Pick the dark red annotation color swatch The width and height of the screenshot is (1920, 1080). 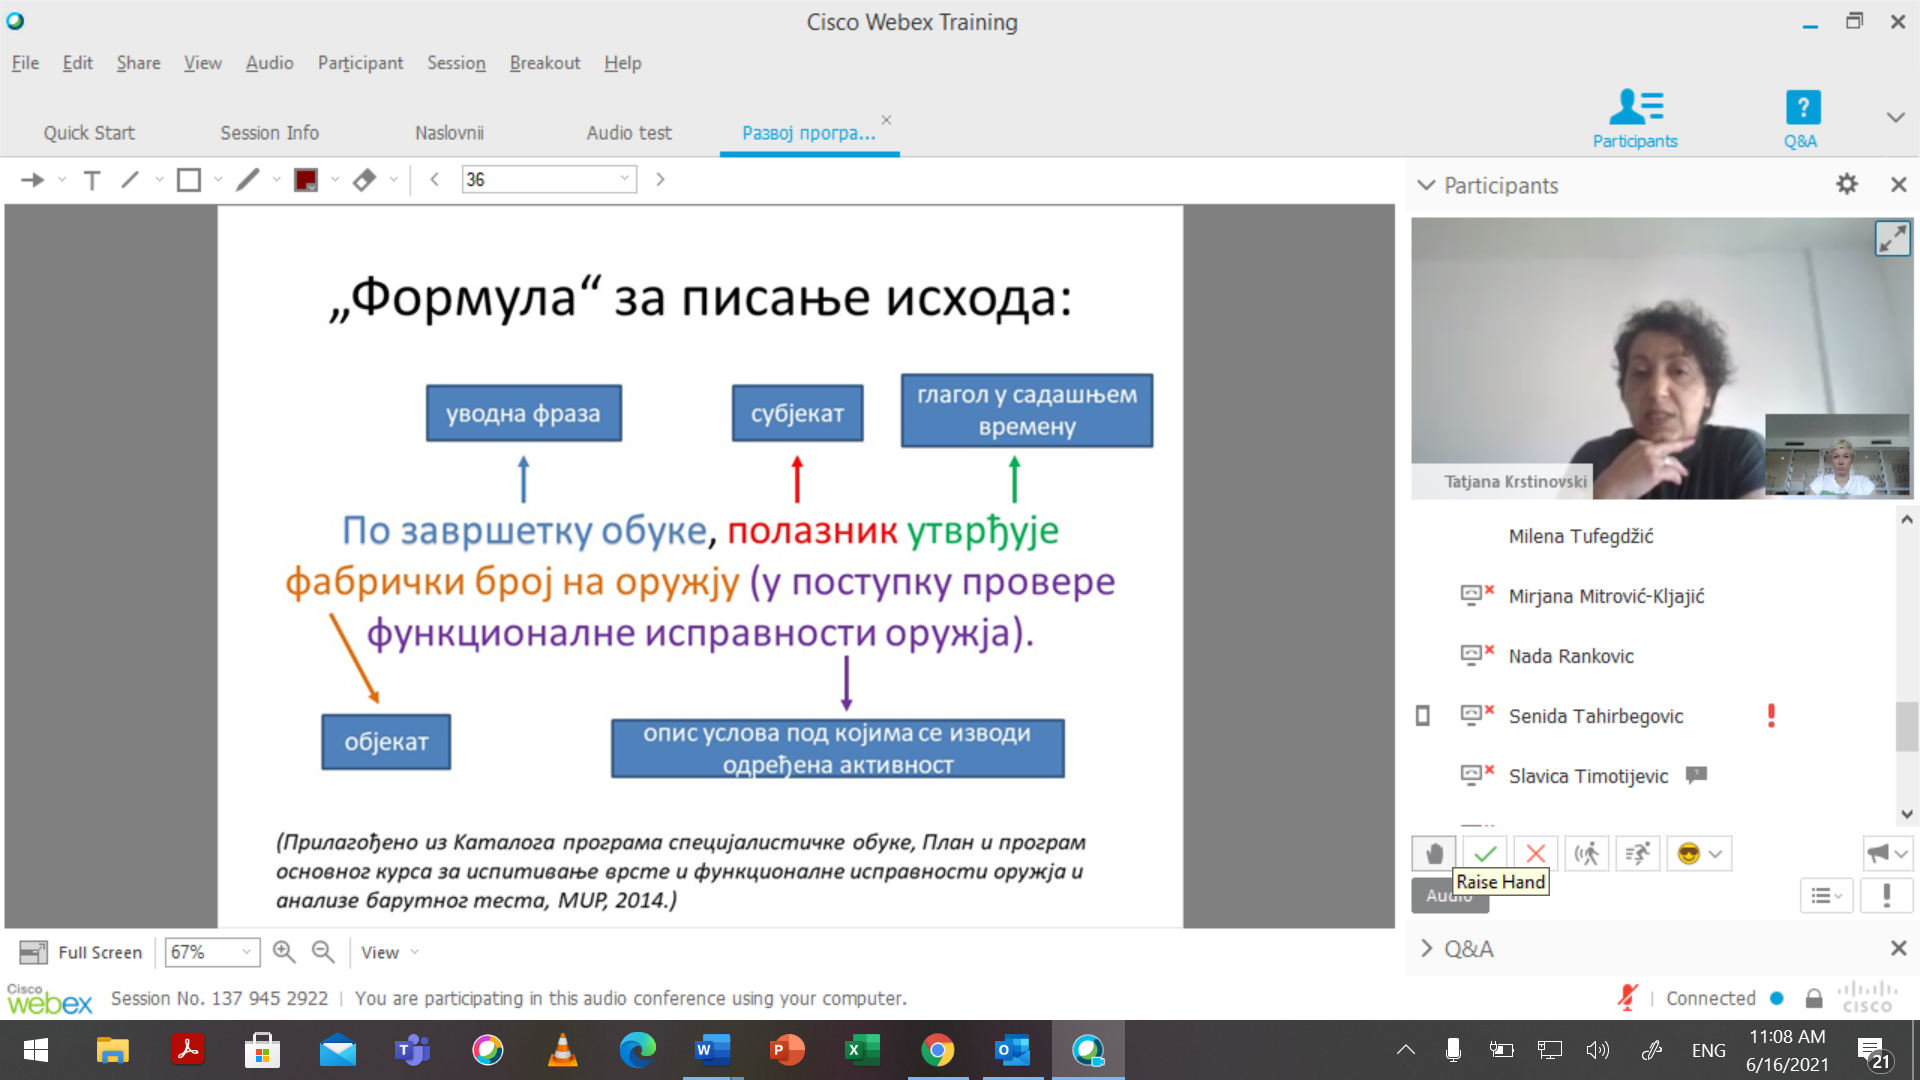coord(306,180)
